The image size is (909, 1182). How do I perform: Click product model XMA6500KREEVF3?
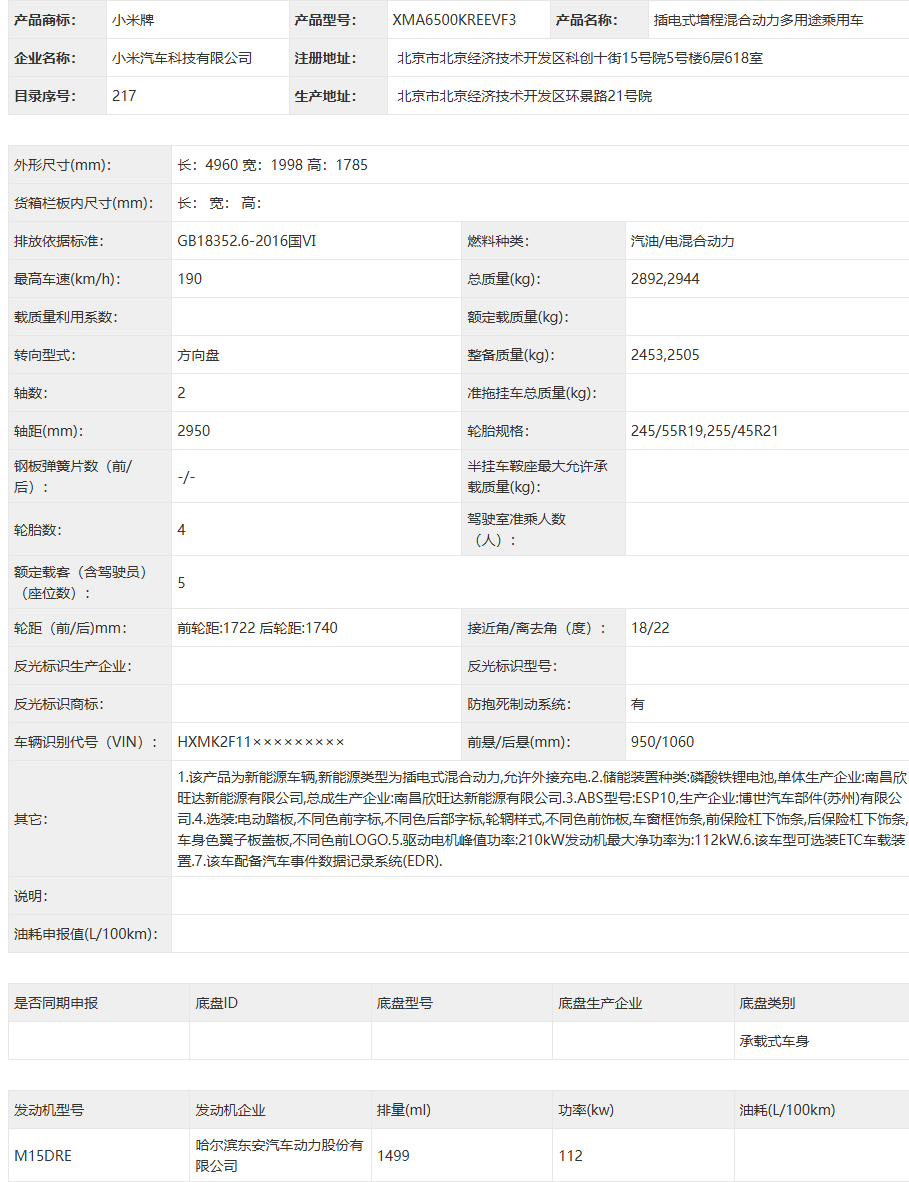pyautogui.click(x=454, y=20)
